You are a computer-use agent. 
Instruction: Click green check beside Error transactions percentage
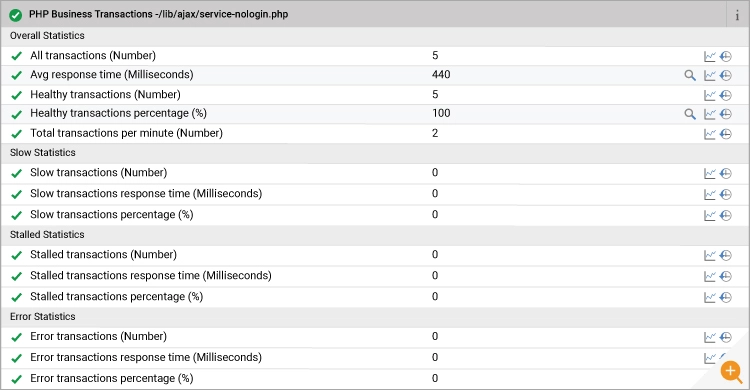(x=17, y=379)
